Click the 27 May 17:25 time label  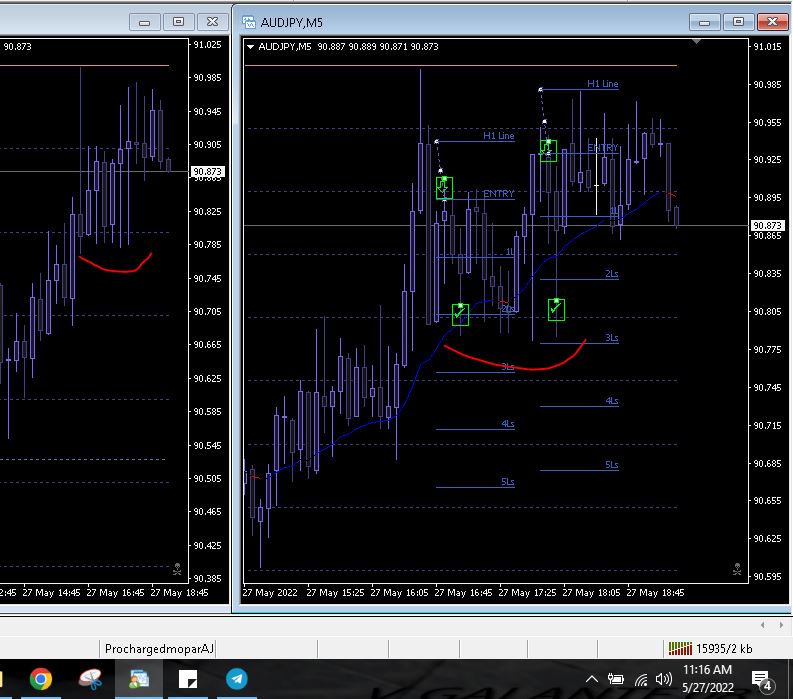(x=527, y=592)
